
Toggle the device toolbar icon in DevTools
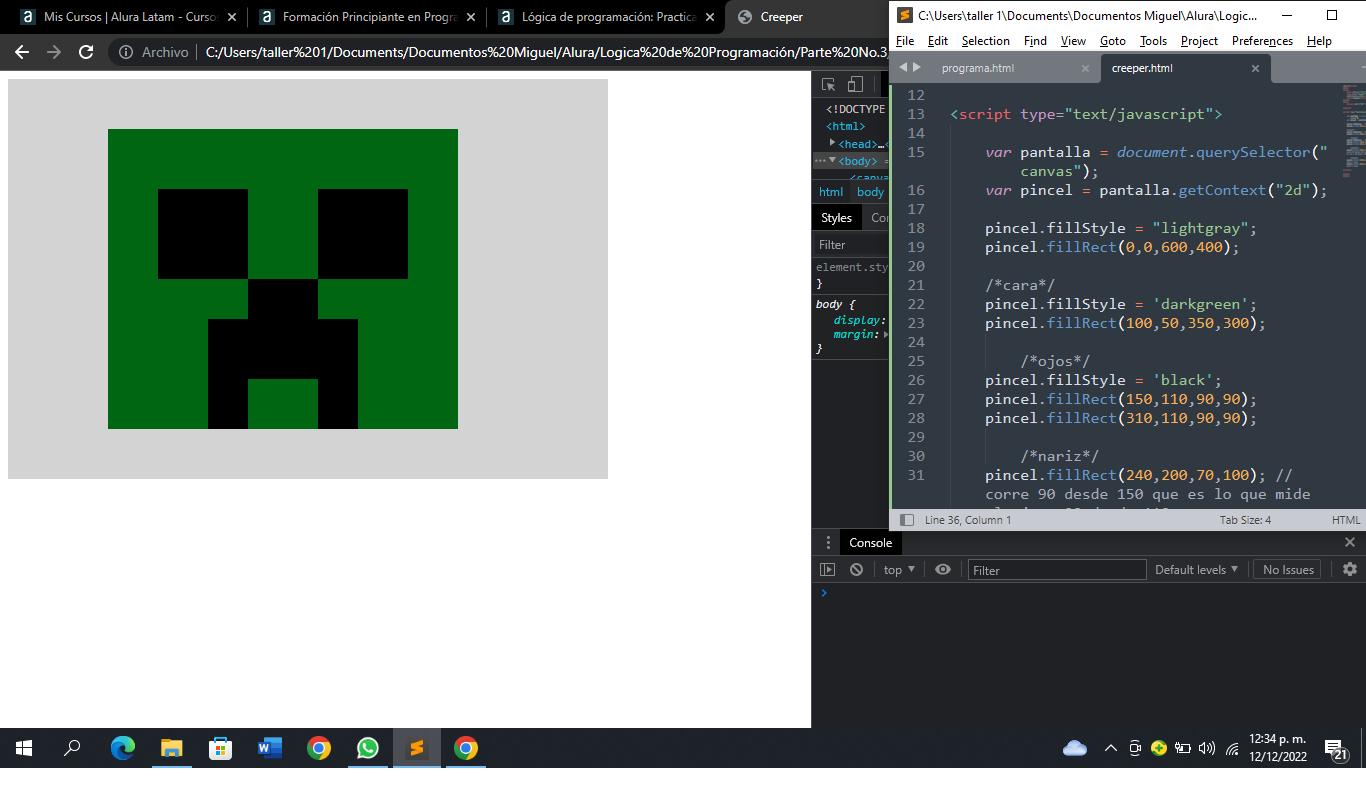point(855,85)
